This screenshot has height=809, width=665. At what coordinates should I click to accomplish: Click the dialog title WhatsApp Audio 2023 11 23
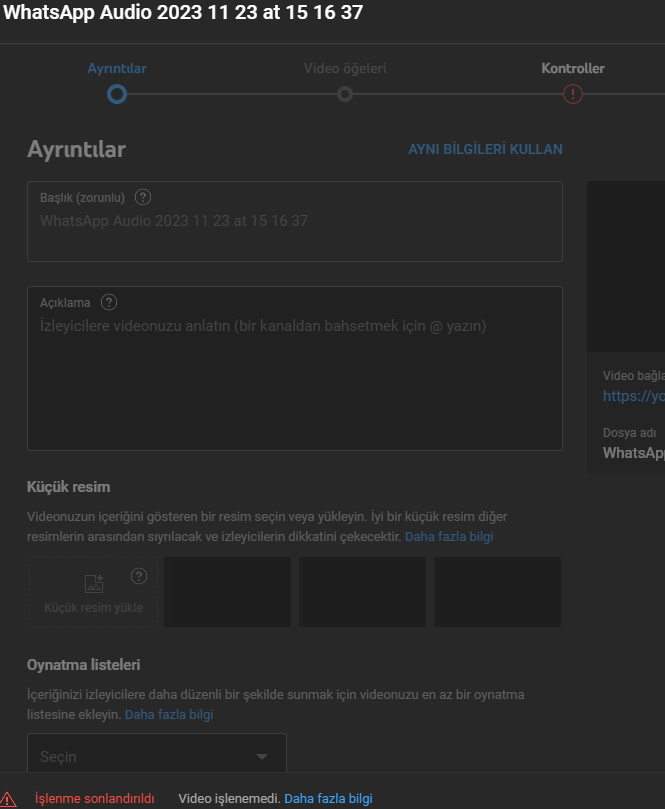[x=183, y=12]
